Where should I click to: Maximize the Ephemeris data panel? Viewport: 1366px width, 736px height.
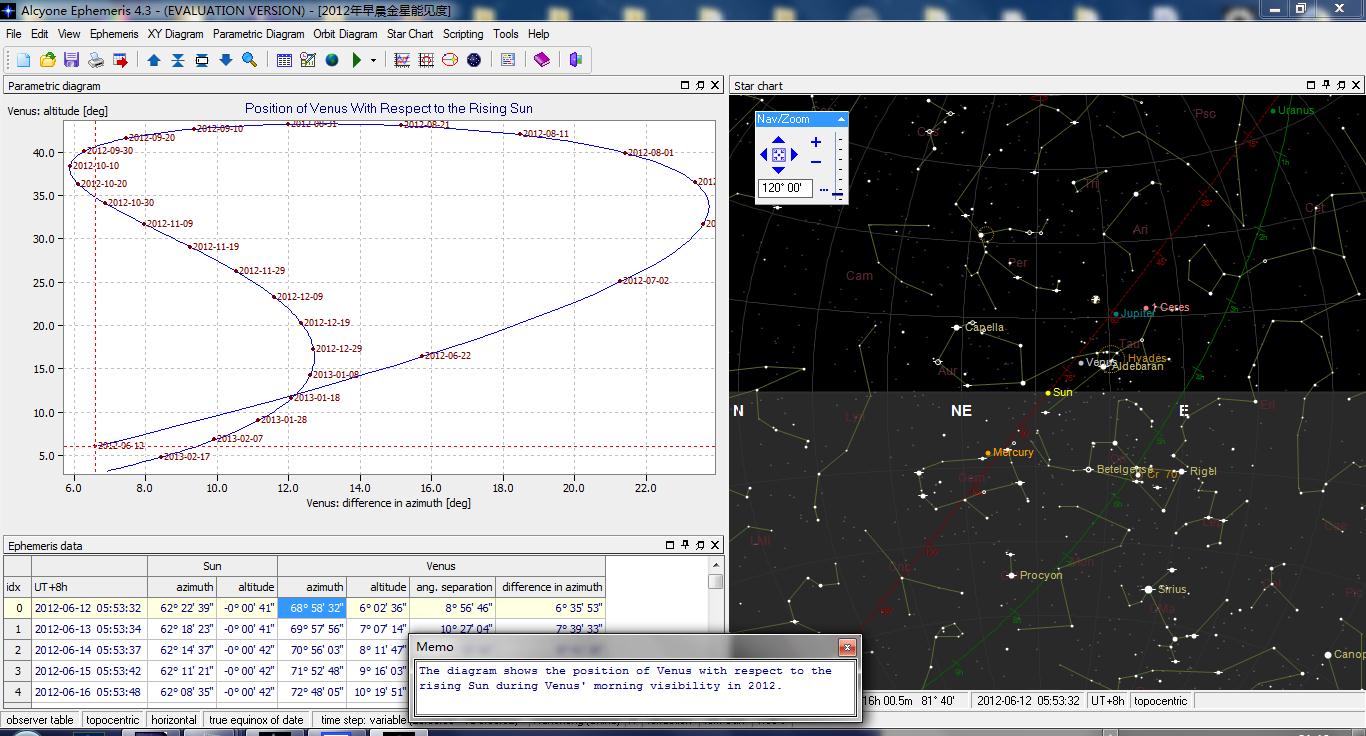pos(670,545)
